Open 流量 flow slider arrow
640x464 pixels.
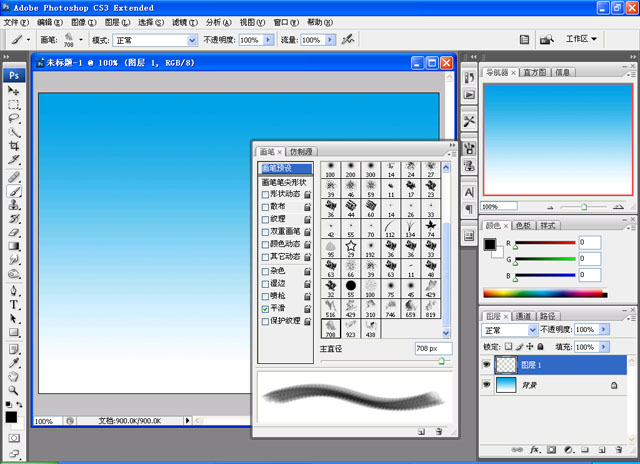[330, 40]
